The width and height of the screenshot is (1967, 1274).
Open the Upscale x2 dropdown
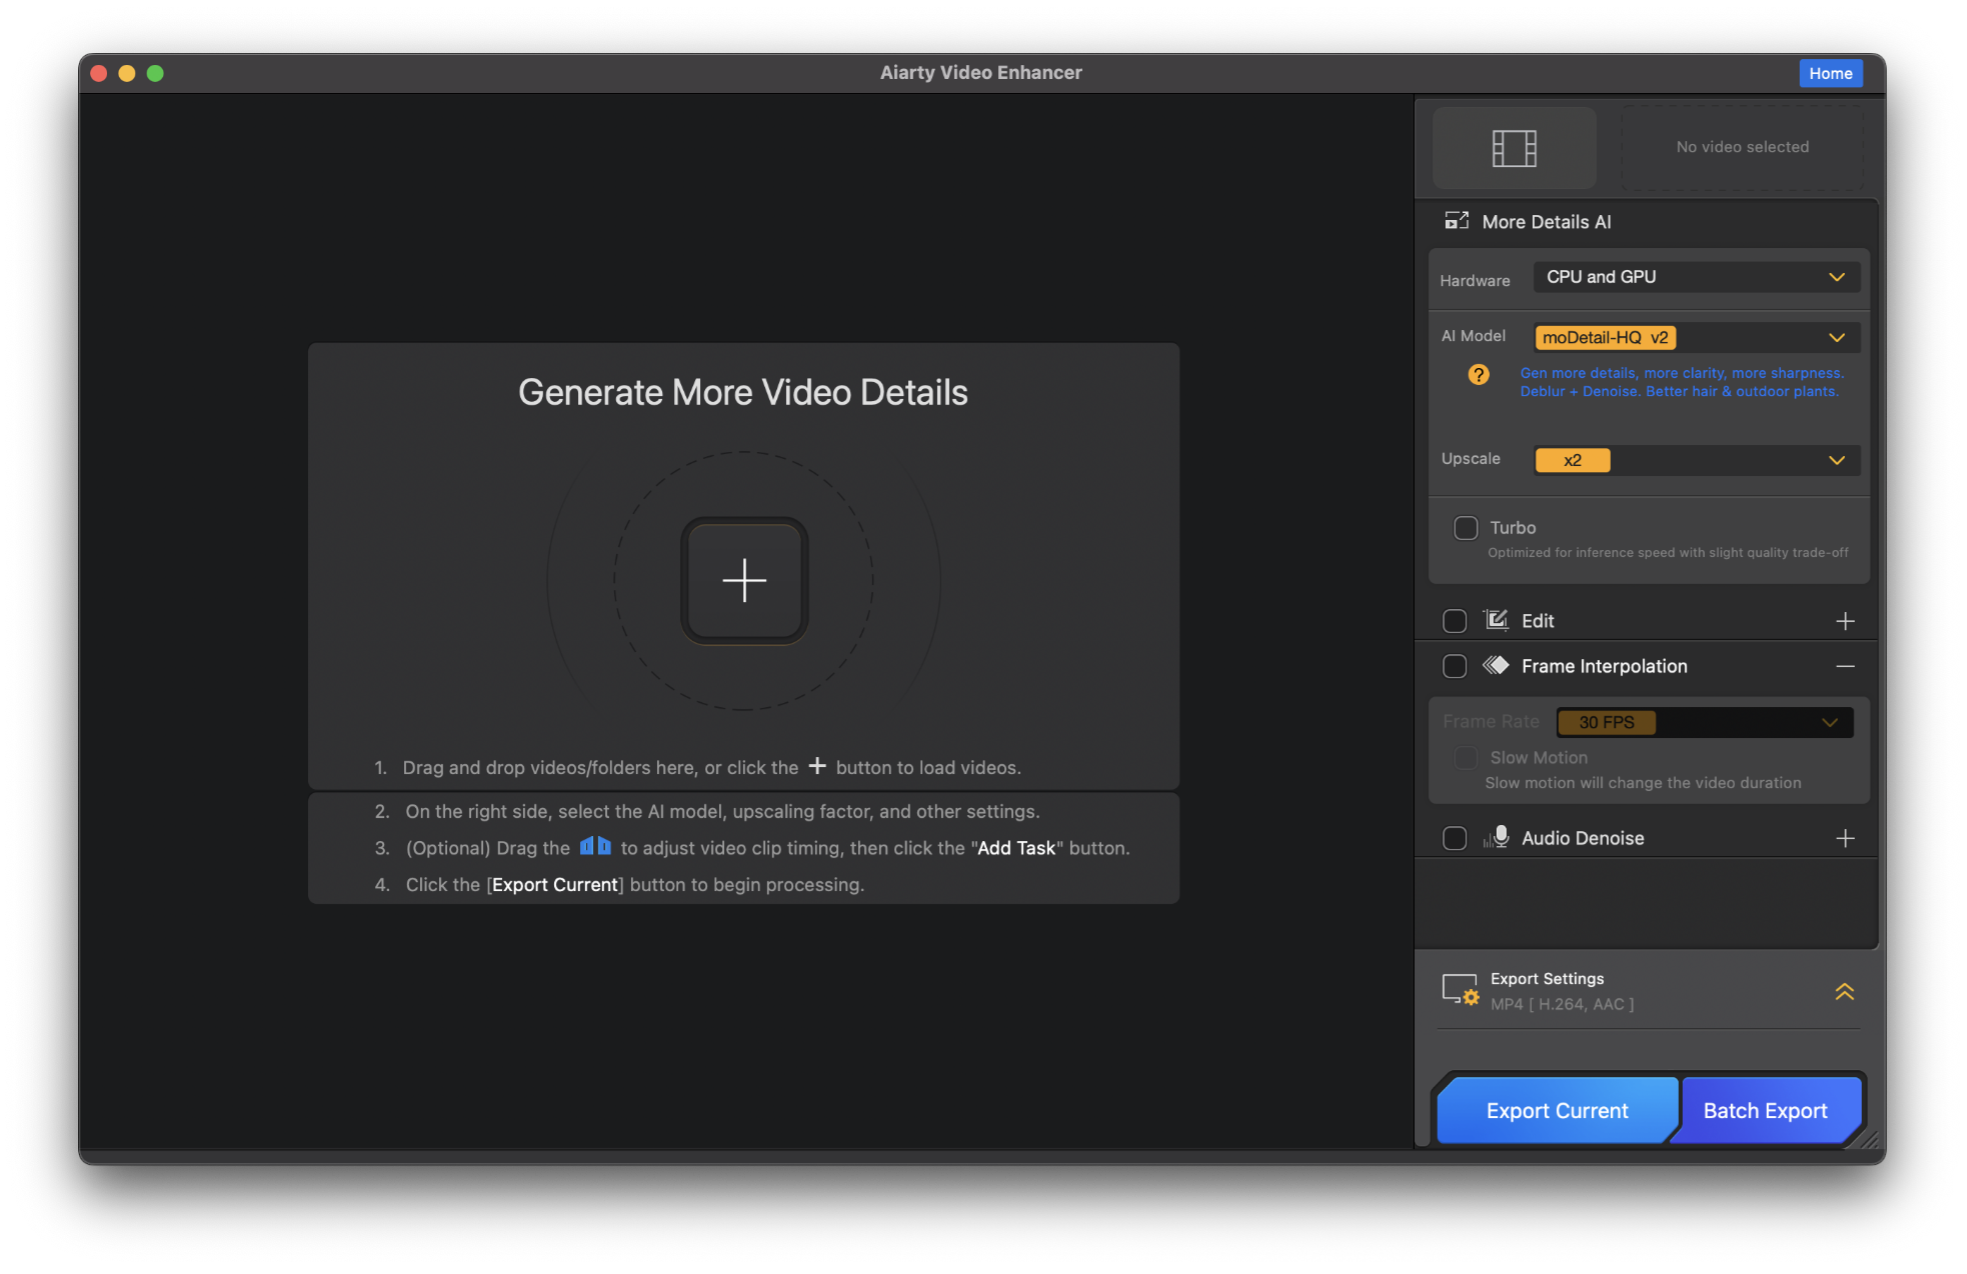[1696, 460]
